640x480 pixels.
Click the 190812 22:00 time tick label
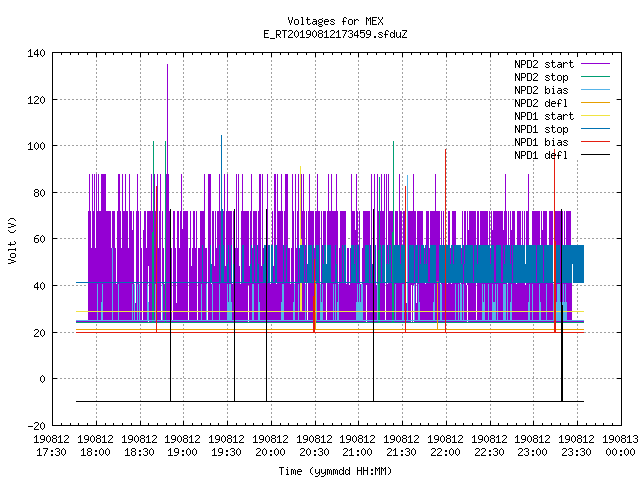tap(446, 446)
